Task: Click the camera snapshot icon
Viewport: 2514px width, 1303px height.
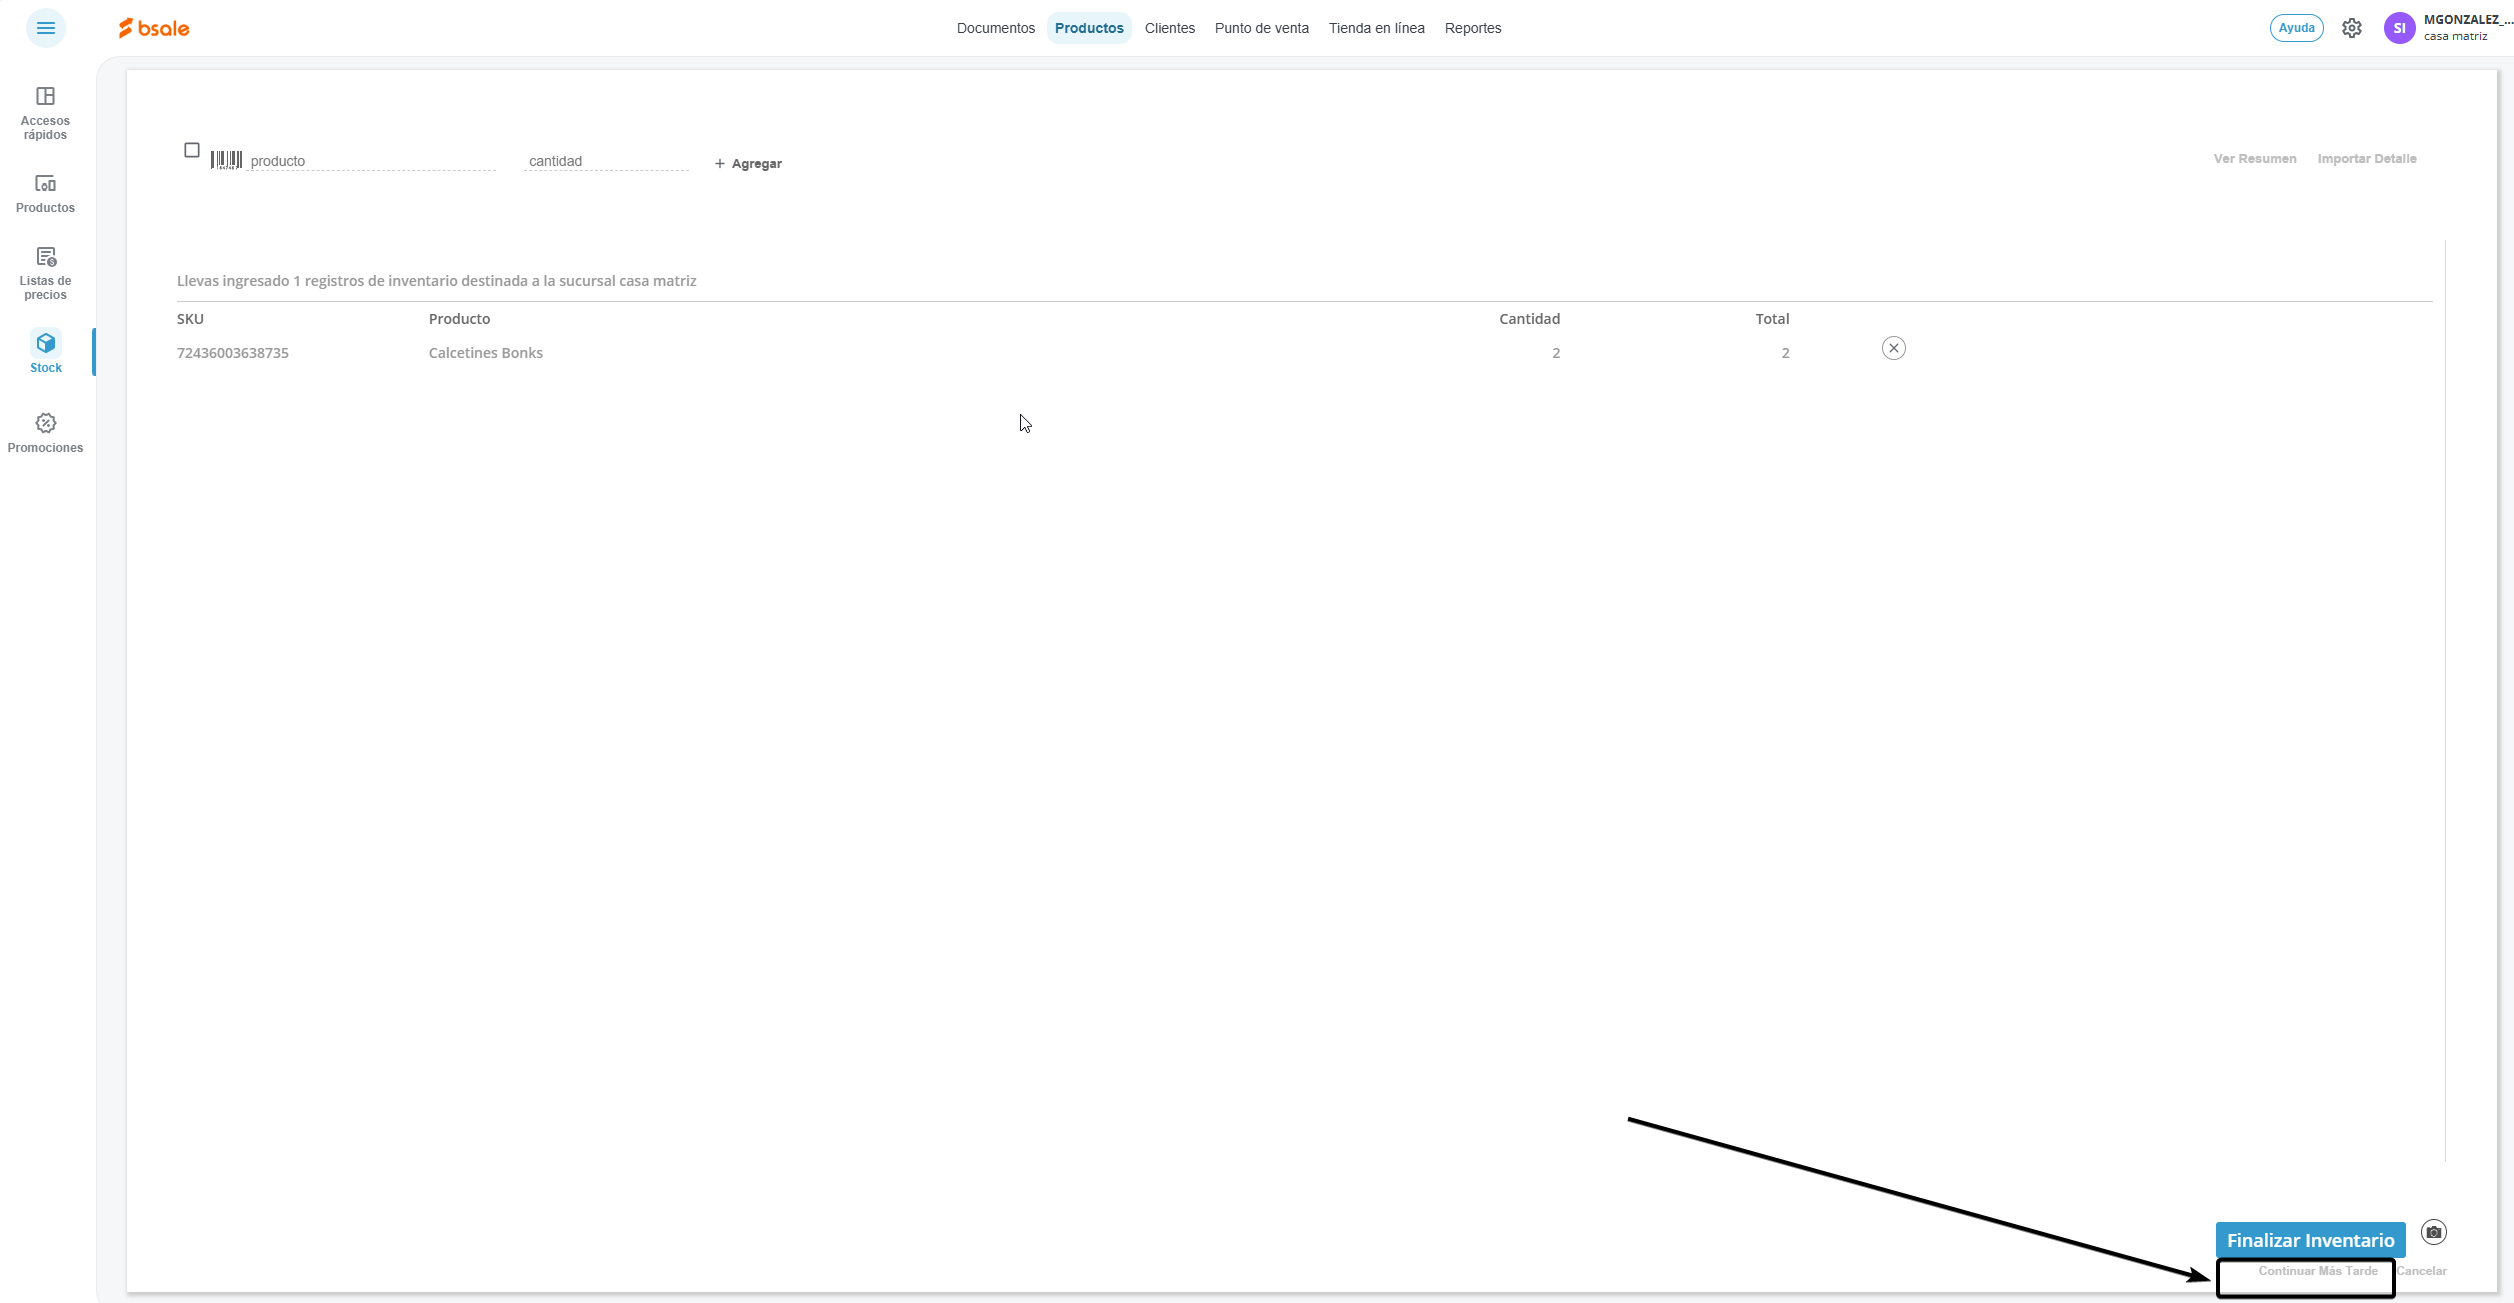Action: pyautogui.click(x=2433, y=1232)
